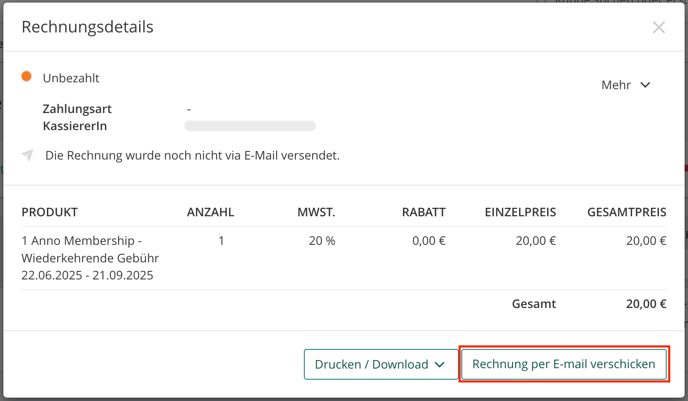Click the blurred KassiererIn name field
Viewport: 688px width, 401px height.
tap(250, 126)
